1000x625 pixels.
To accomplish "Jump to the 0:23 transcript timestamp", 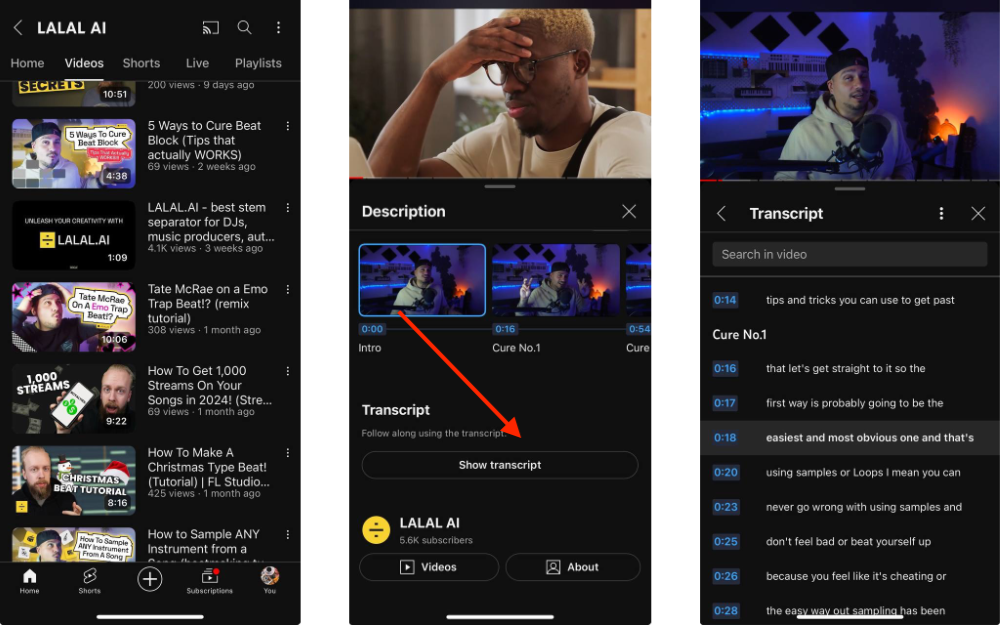I will 725,507.
